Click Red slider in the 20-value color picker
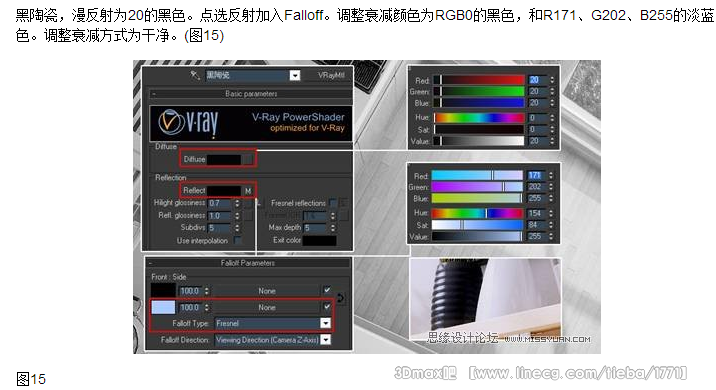 pyautogui.click(x=479, y=80)
